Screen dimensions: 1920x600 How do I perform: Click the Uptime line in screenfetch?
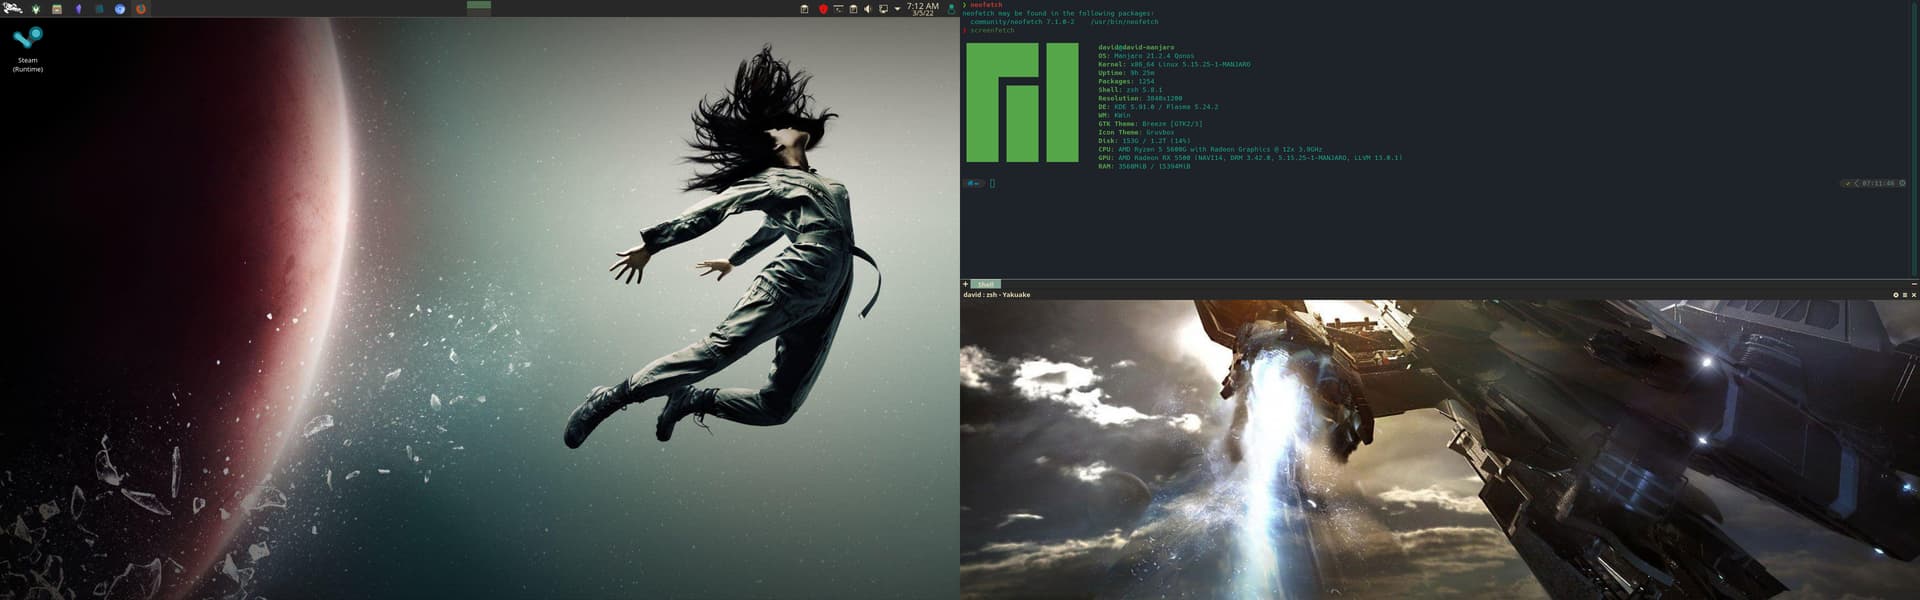tap(1126, 73)
